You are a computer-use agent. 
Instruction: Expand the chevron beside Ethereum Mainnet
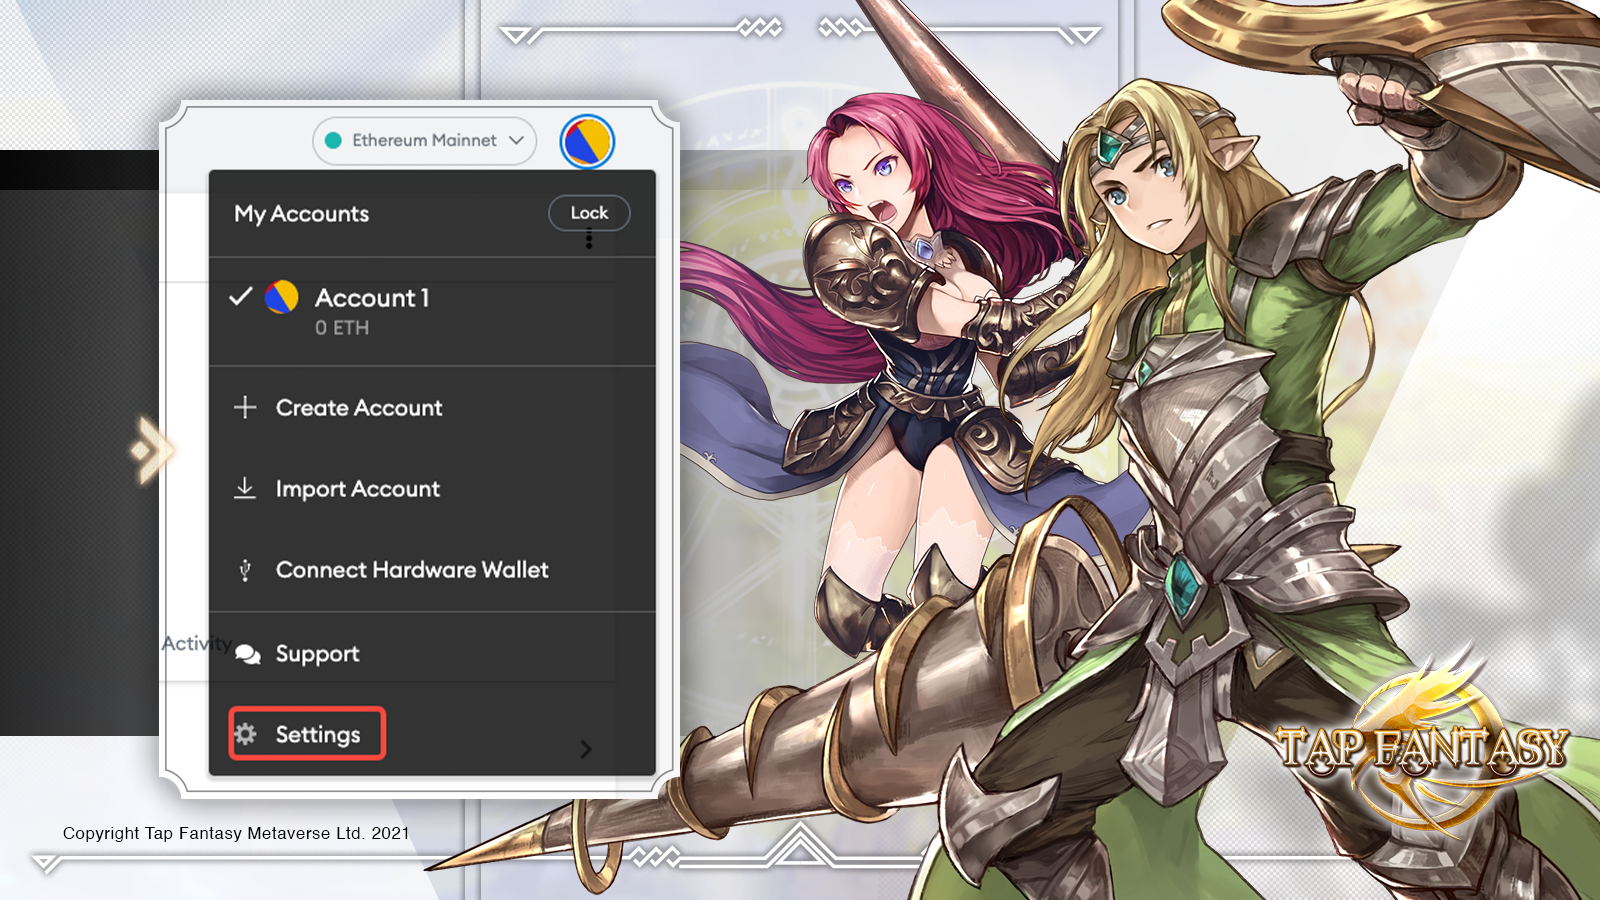click(516, 141)
